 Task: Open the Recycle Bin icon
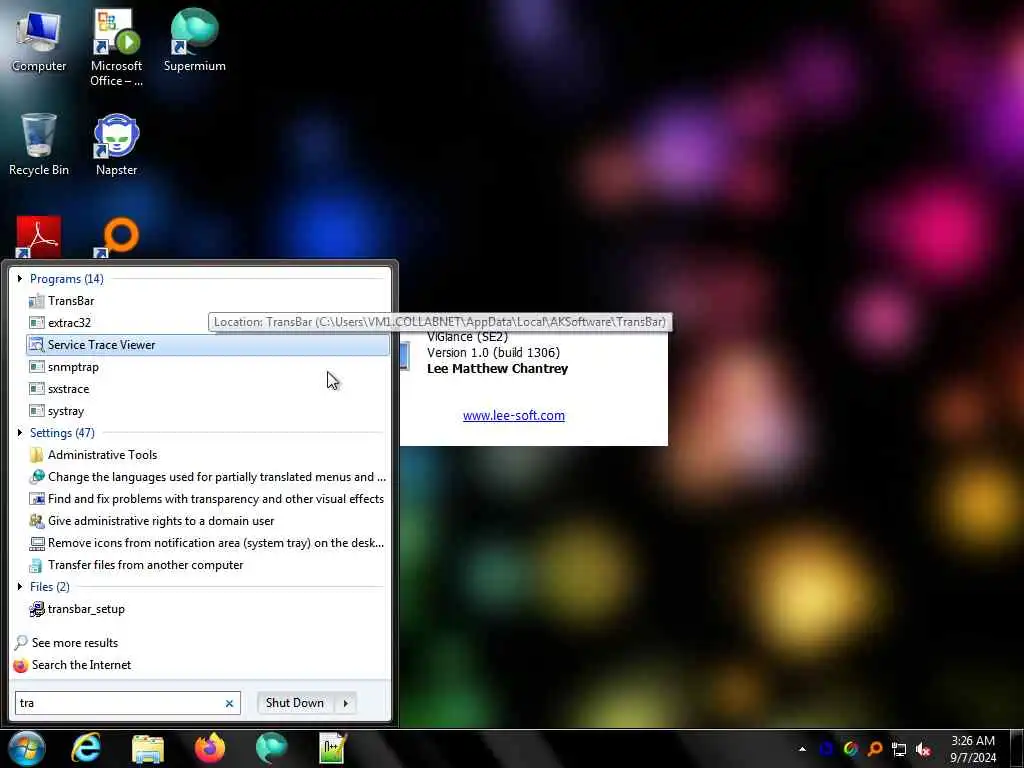coord(39,144)
